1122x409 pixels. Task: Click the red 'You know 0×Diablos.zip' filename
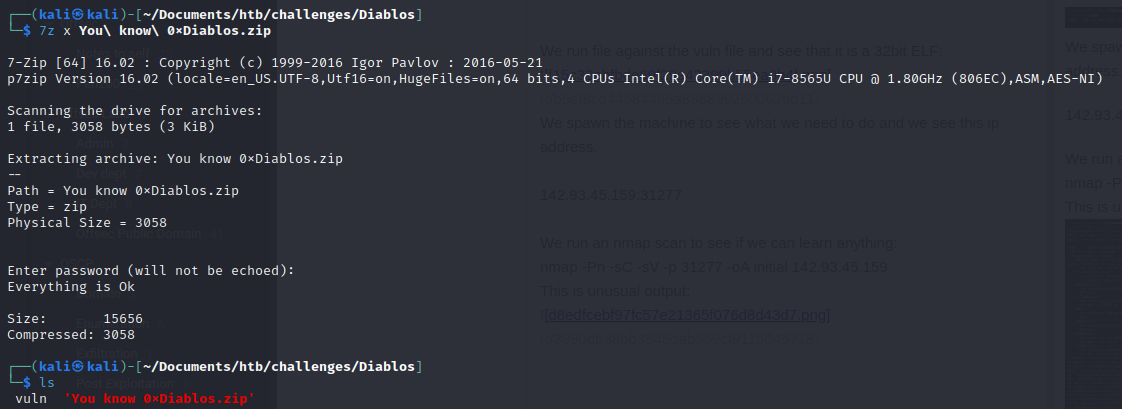pos(160,398)
